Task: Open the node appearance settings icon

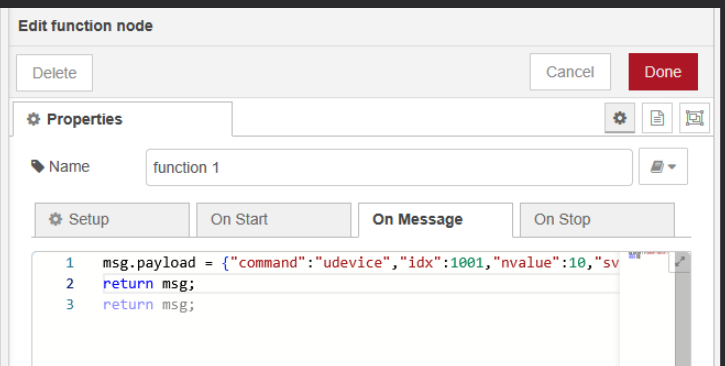Action: (x=694, y=118)
